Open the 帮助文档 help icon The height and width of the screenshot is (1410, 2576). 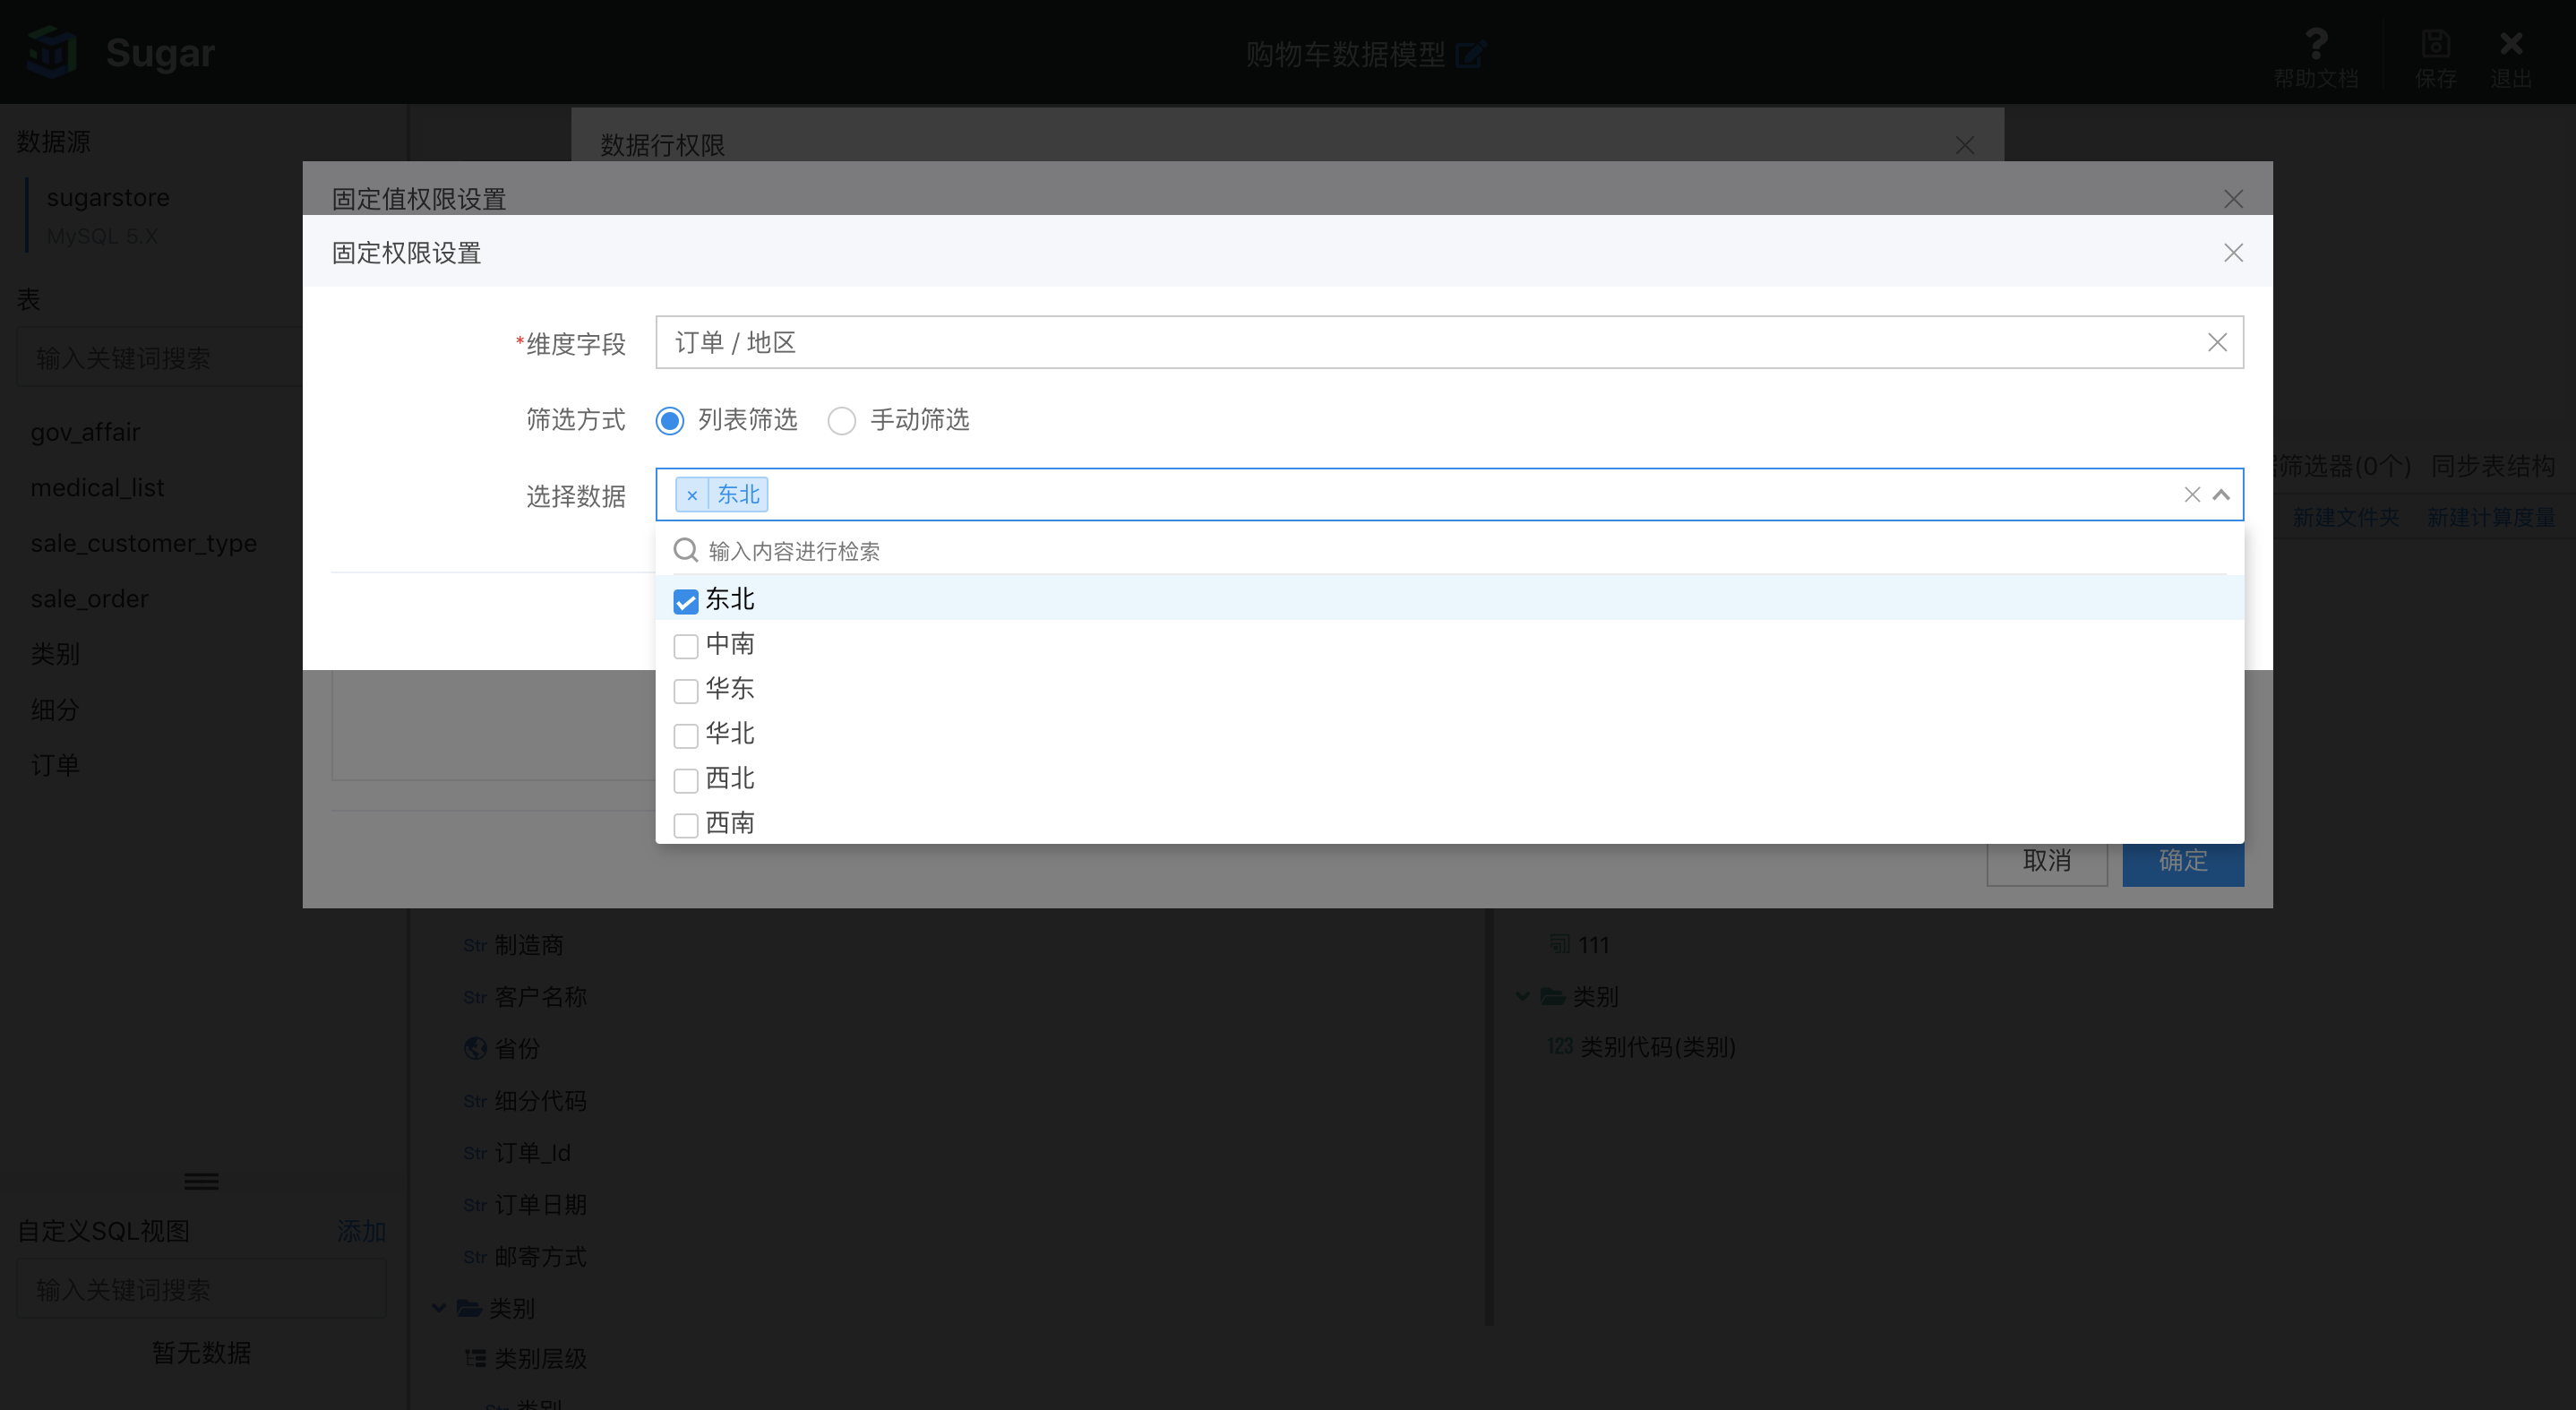click(2316, 43)
